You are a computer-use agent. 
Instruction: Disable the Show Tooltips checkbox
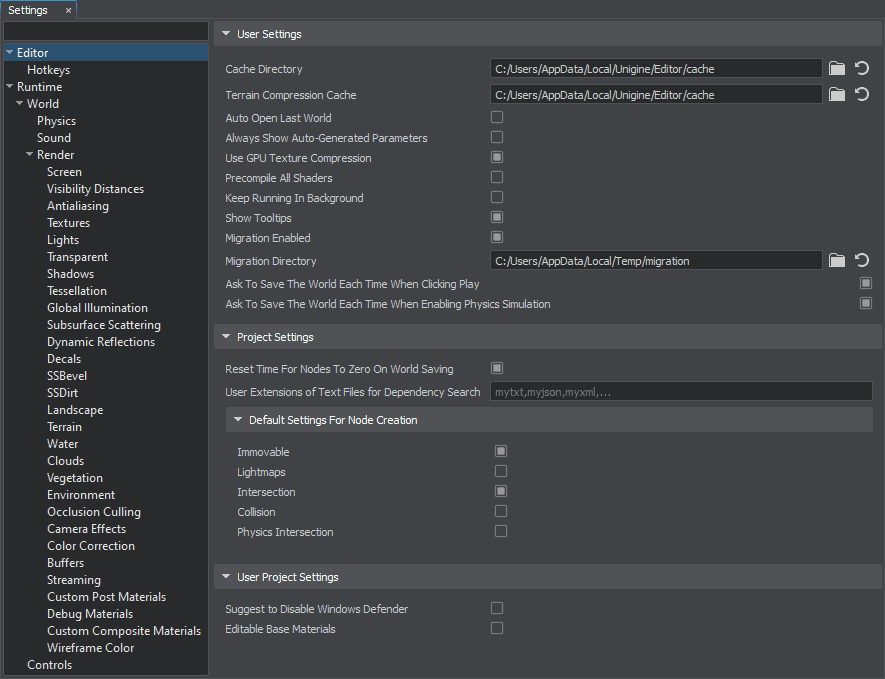(x=497, y=217)
